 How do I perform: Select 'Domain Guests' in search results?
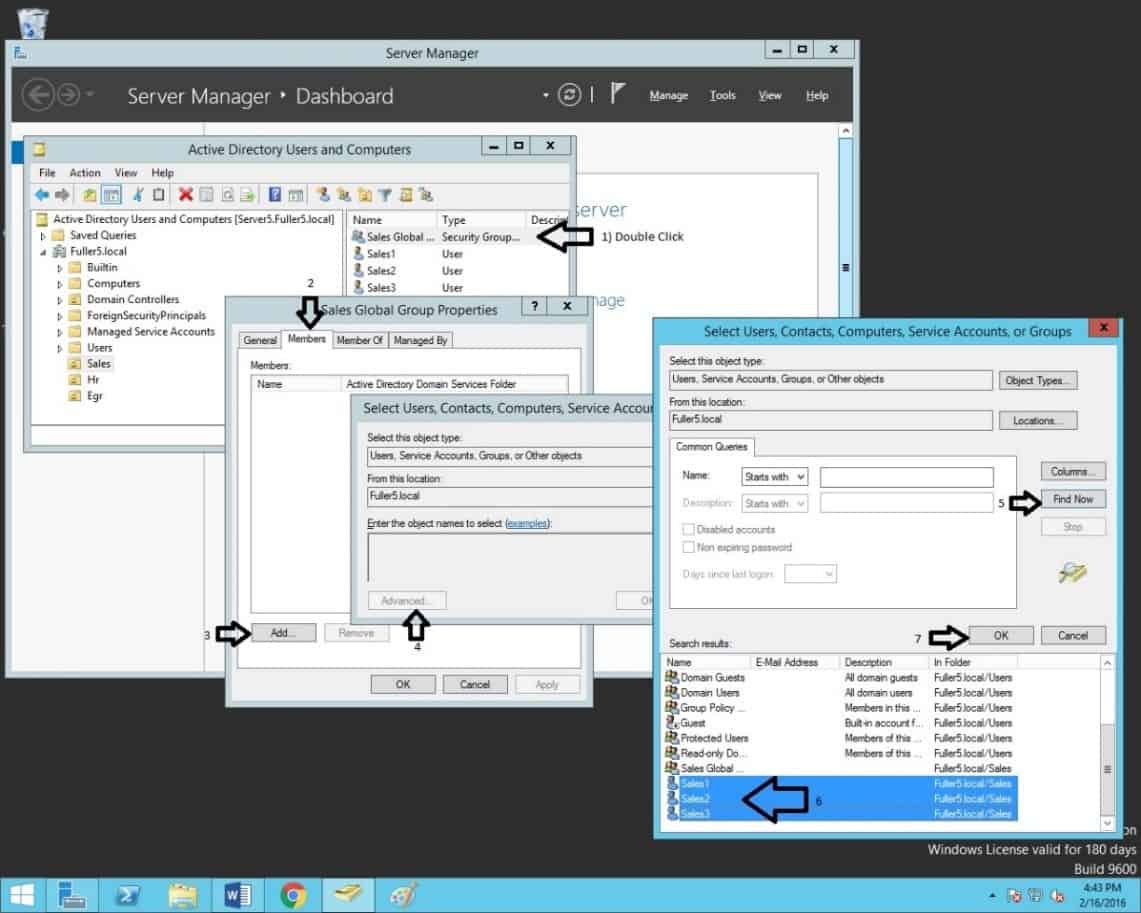[x=712, y=677]
